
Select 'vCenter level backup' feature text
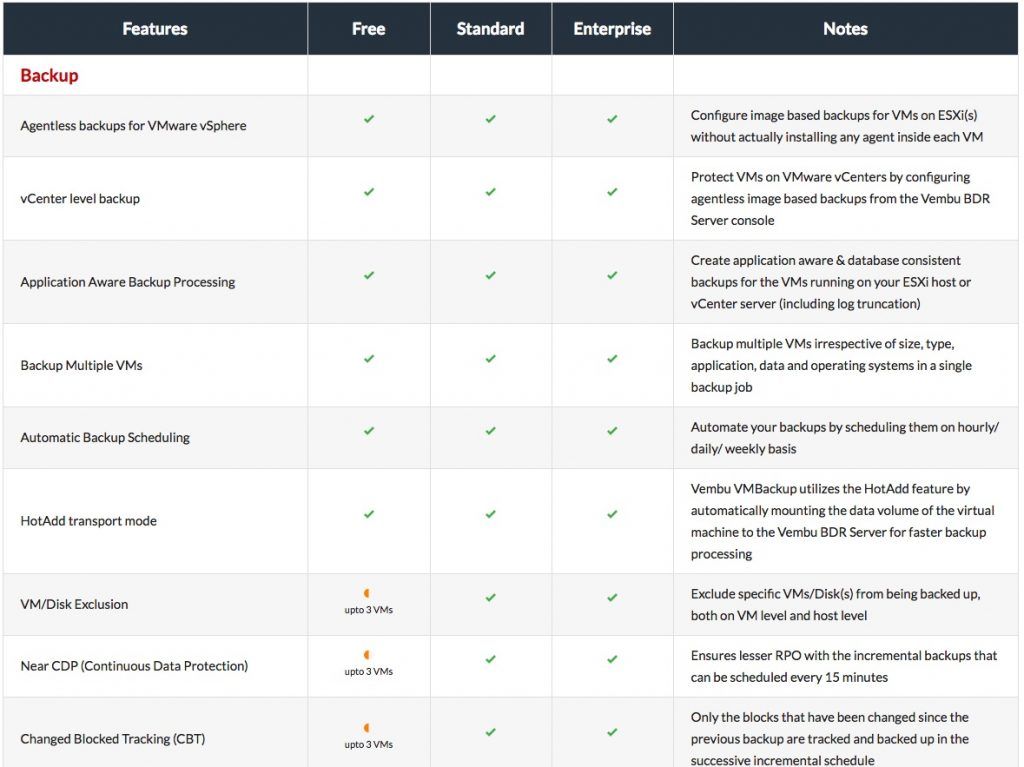pos(80,199)
